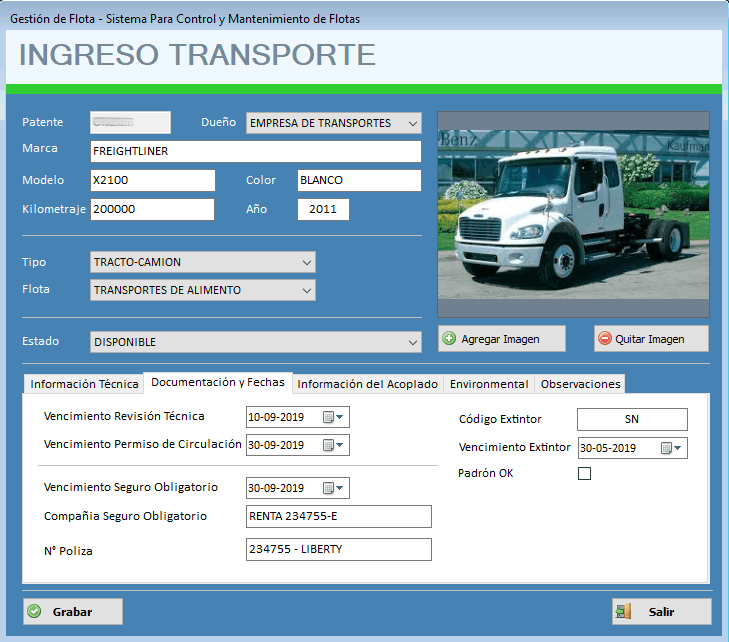Click the red minus icon on Quitar Imagen
Viewport: 729px width, 642px height.
(604, 338)
